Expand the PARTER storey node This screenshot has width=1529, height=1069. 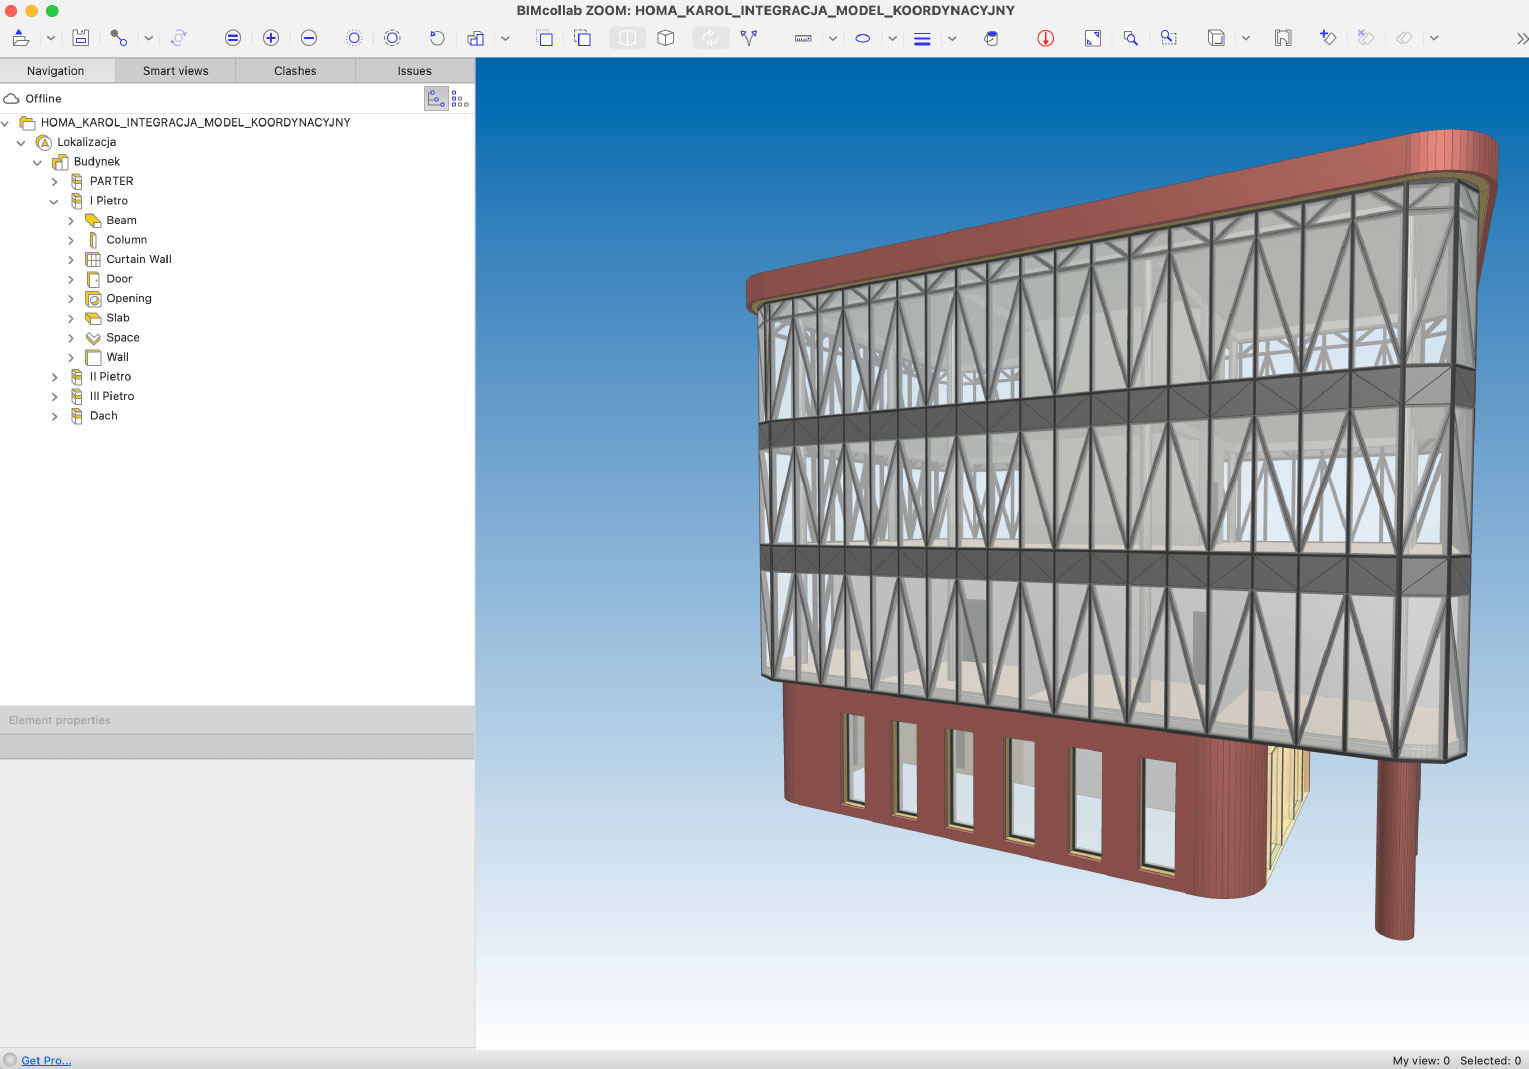pyautogui.click(x=55, y=182)
